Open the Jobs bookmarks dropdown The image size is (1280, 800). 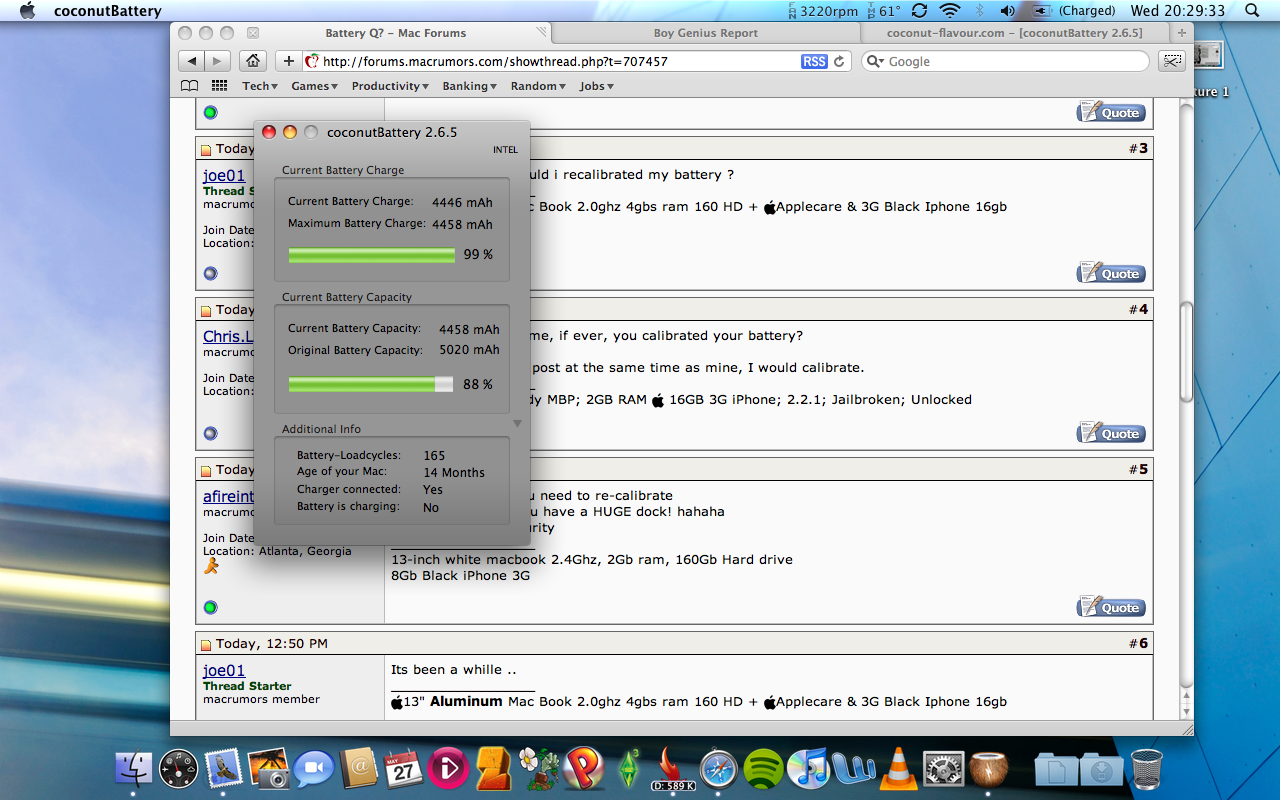pyautogui.click(x=596, y=86)
